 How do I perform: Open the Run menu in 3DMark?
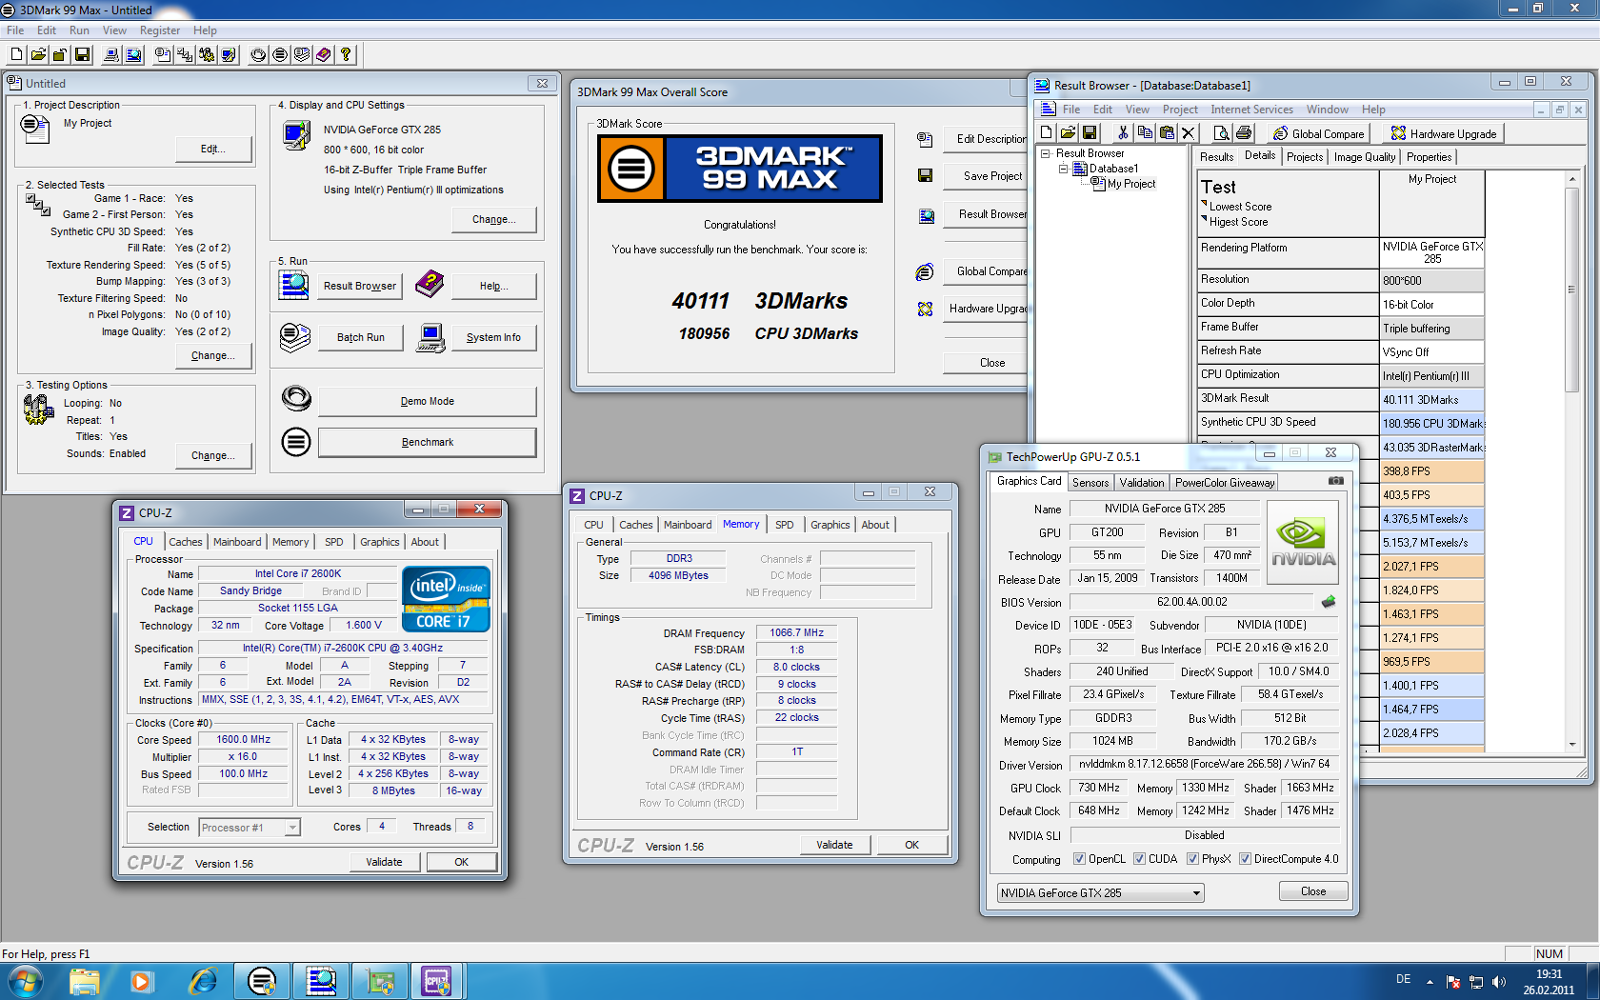pyautogui.click(x=79, y=31)
